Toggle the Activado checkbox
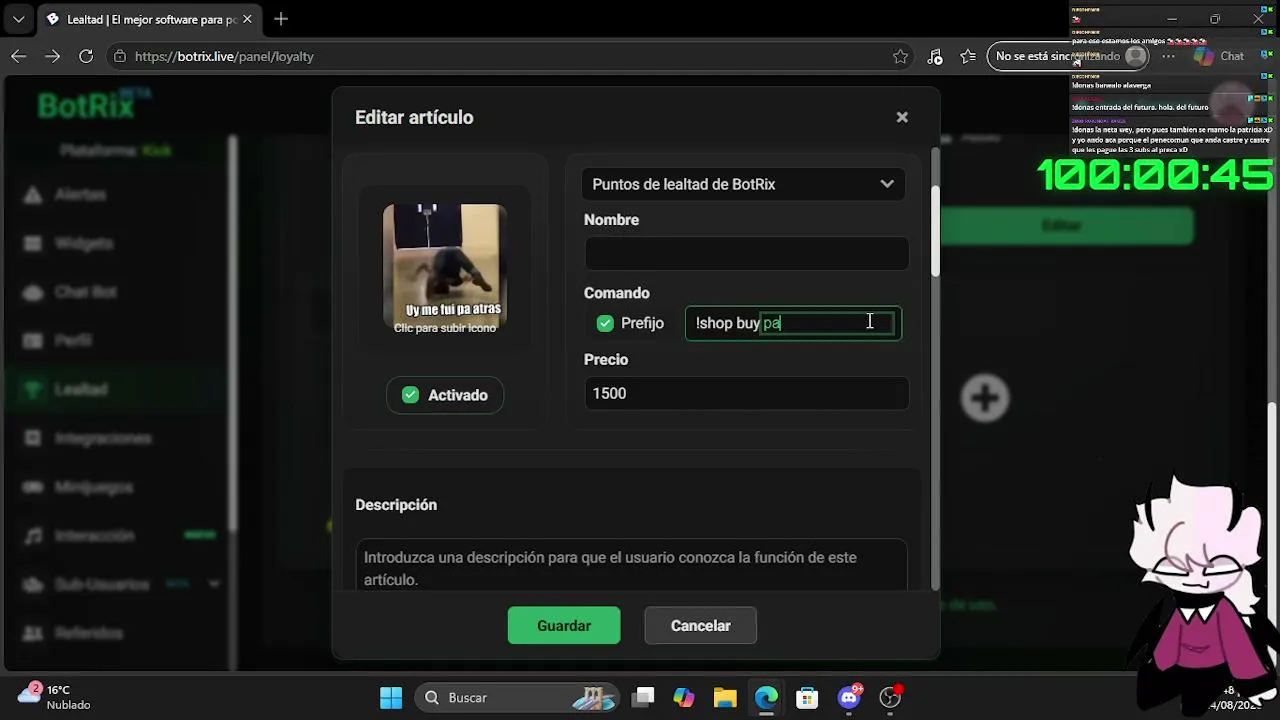Screen dimensions: 1280x720 point(410,395)
